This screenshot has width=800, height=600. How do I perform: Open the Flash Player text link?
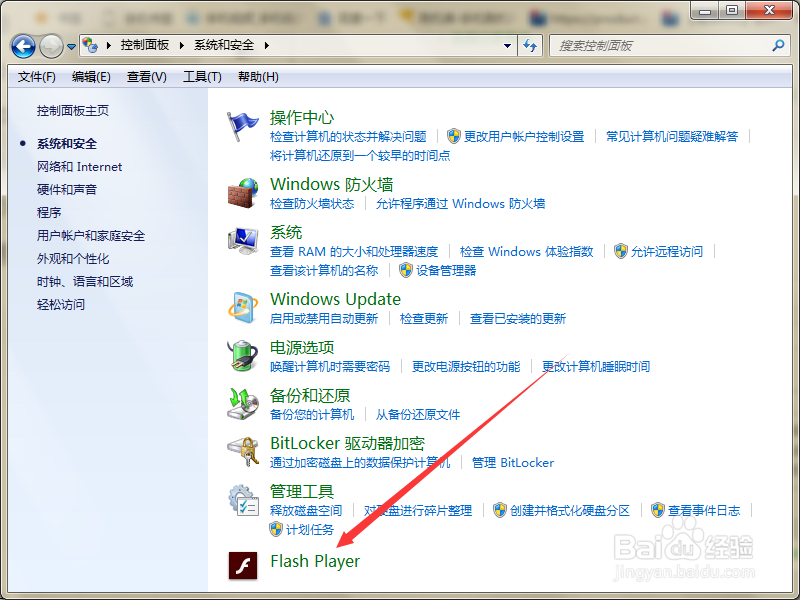[315, 561]
